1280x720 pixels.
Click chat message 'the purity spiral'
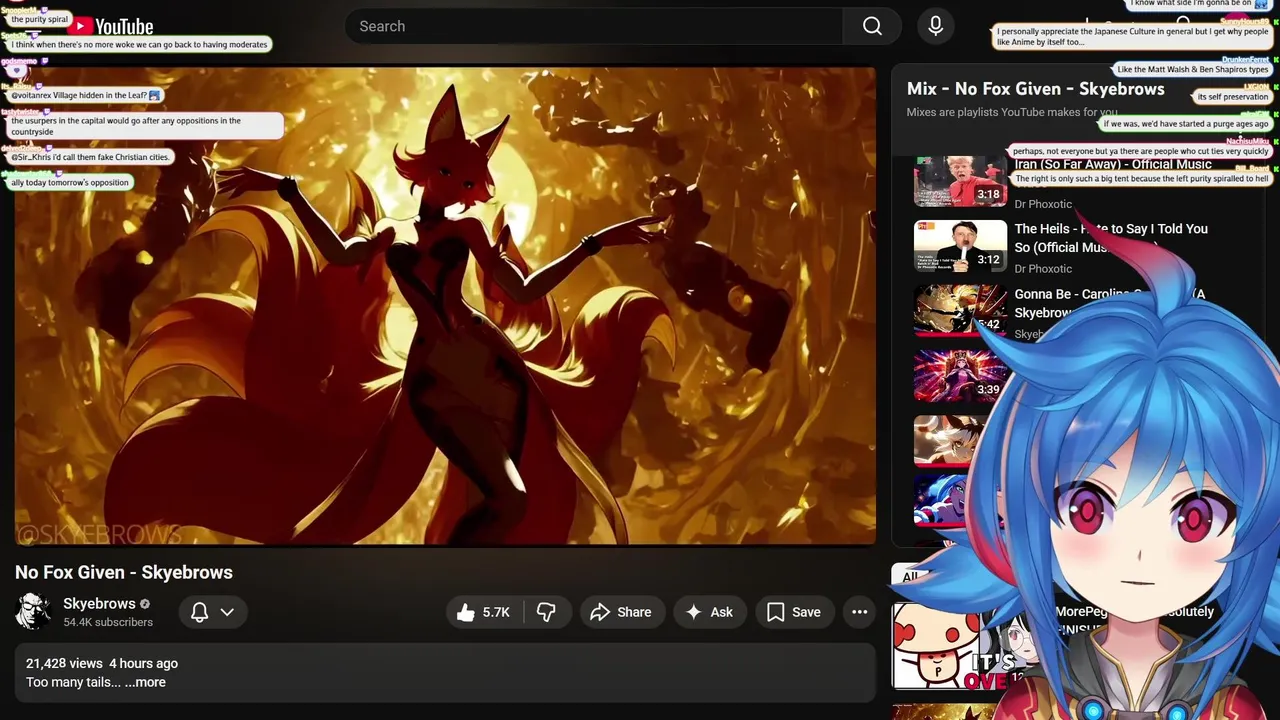pos(40,19)
